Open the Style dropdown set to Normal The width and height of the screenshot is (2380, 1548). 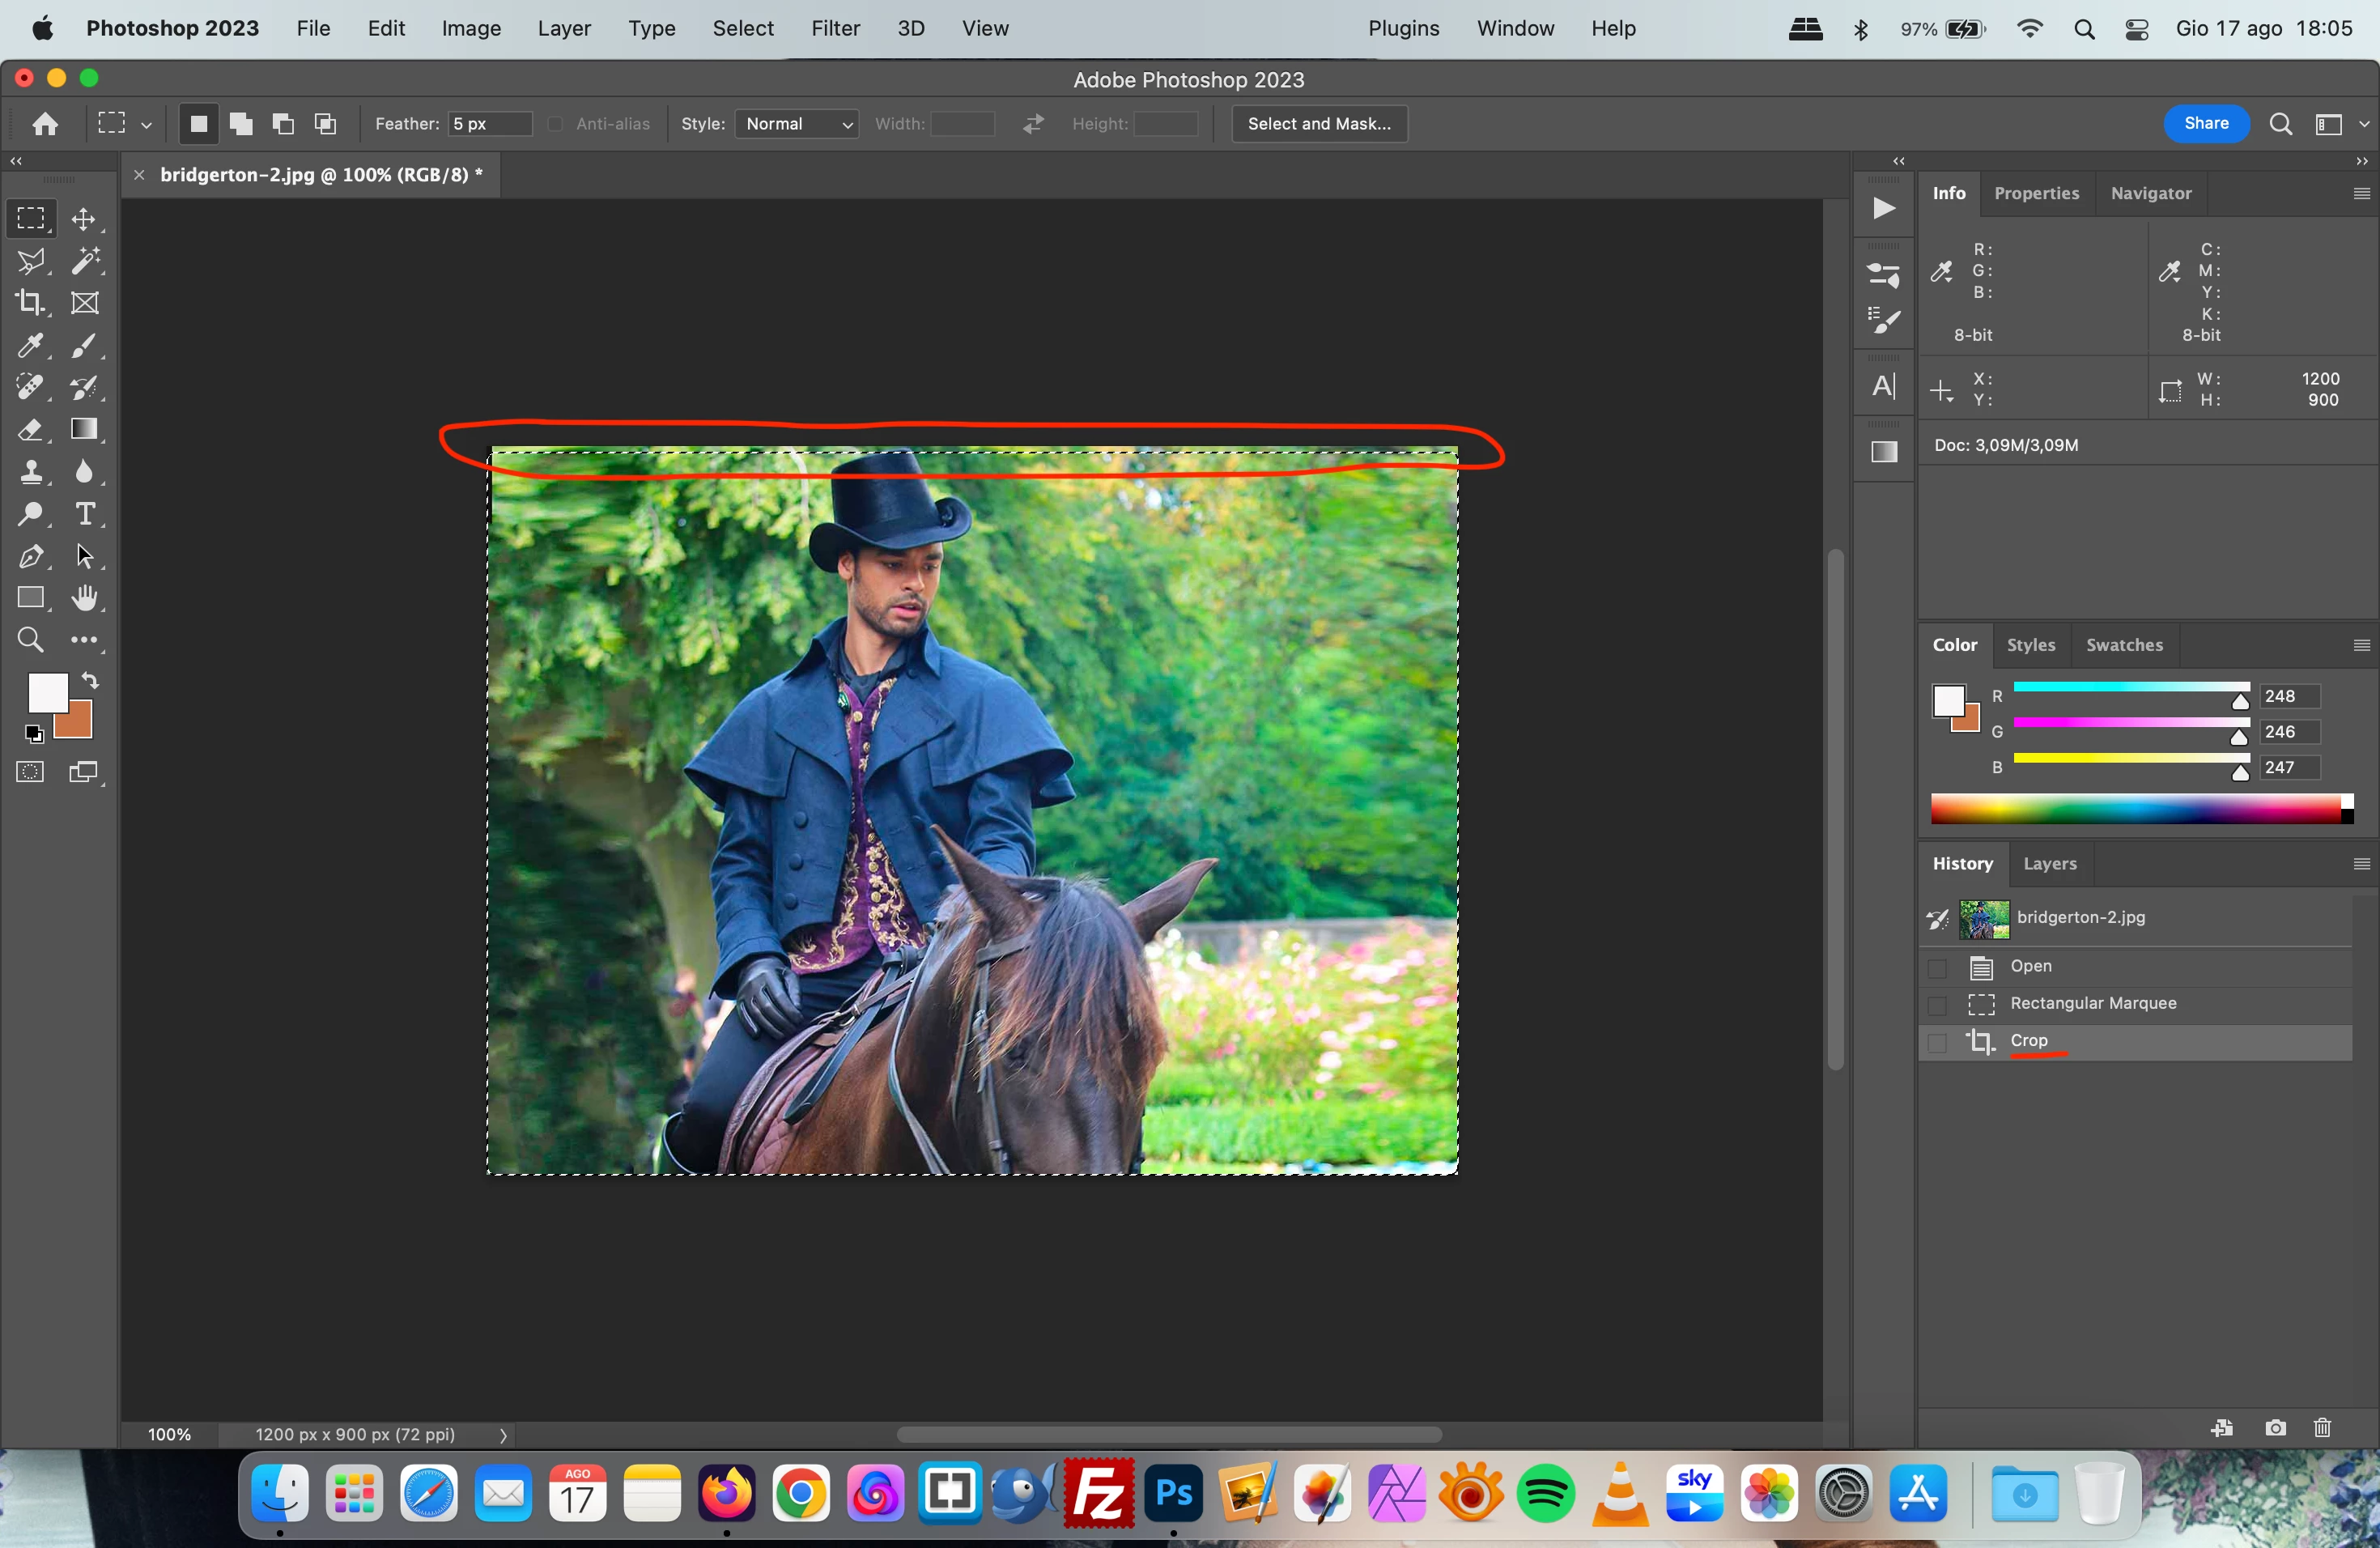(797, 124)
